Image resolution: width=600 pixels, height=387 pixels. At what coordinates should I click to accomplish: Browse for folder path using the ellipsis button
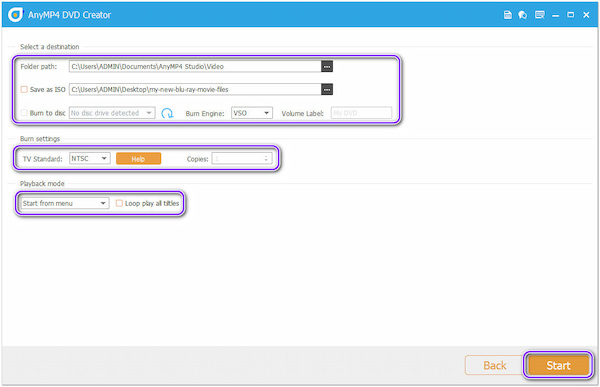327,66
